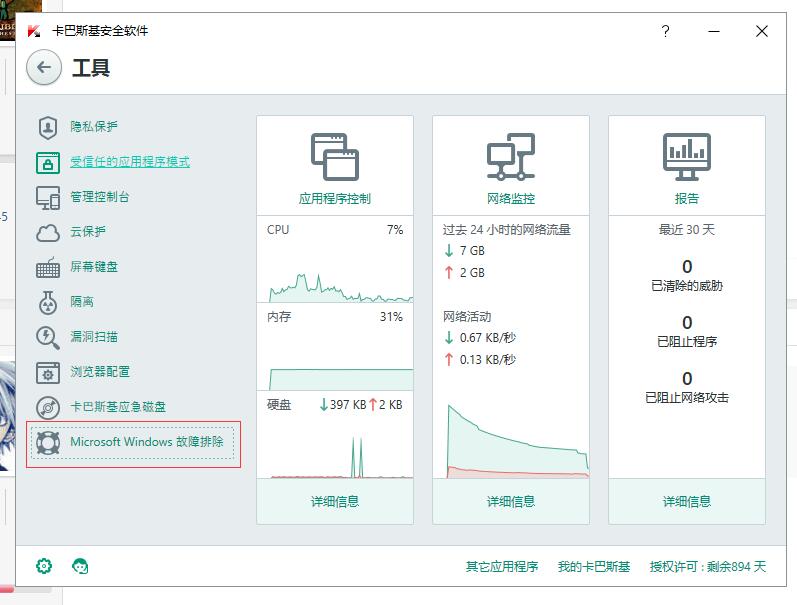Minimize the Kaspersky window
Image resolution: width=797 pixels, height=605 pixels.
tap(714, 32)
